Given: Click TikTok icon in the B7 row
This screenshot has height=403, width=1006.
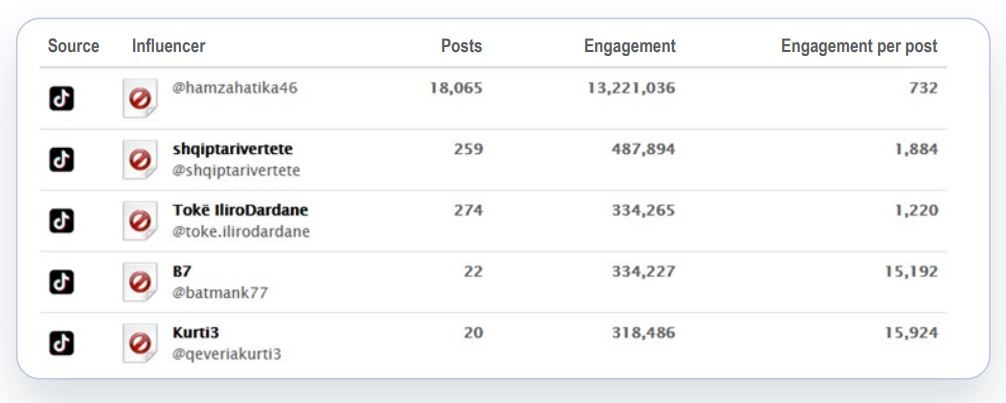Looking at the screenshot, I should pyautogui.click(x=62, y=282).
